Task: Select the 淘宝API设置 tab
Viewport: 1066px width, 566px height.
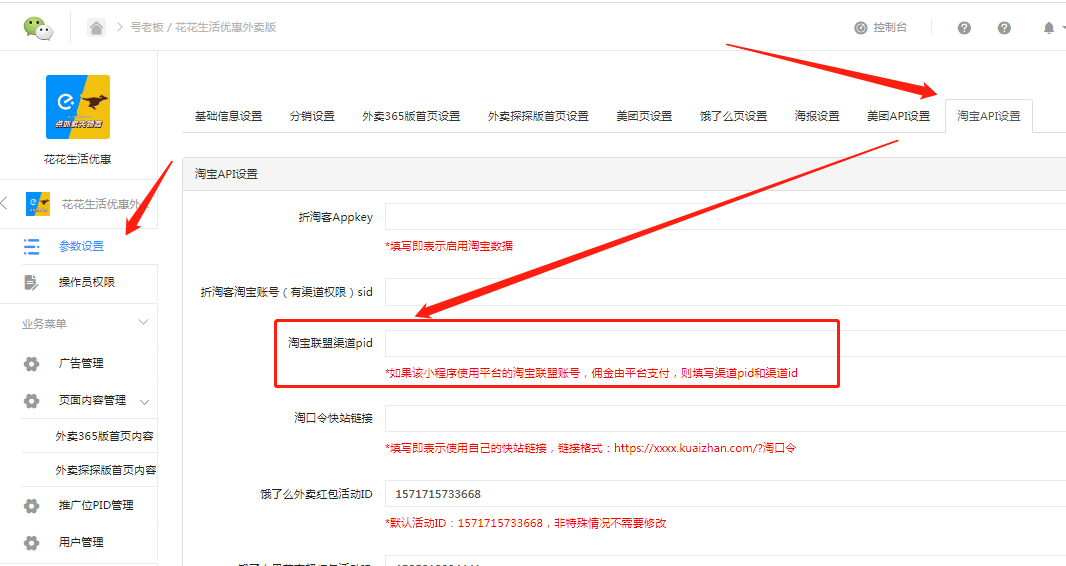Action: [x=989, y=116]
